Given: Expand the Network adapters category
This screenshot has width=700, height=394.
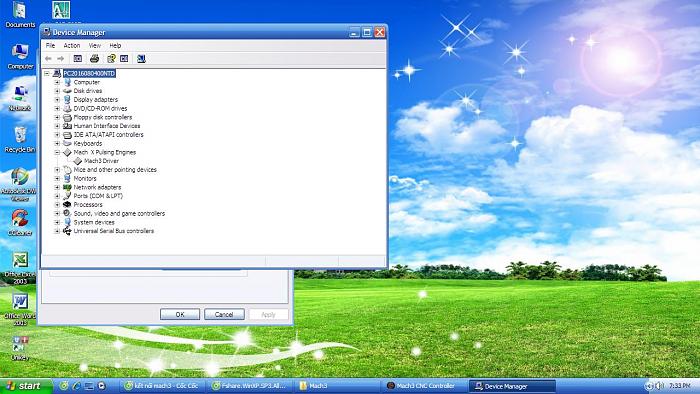Looking at the screenshot, I should point(57,187).
